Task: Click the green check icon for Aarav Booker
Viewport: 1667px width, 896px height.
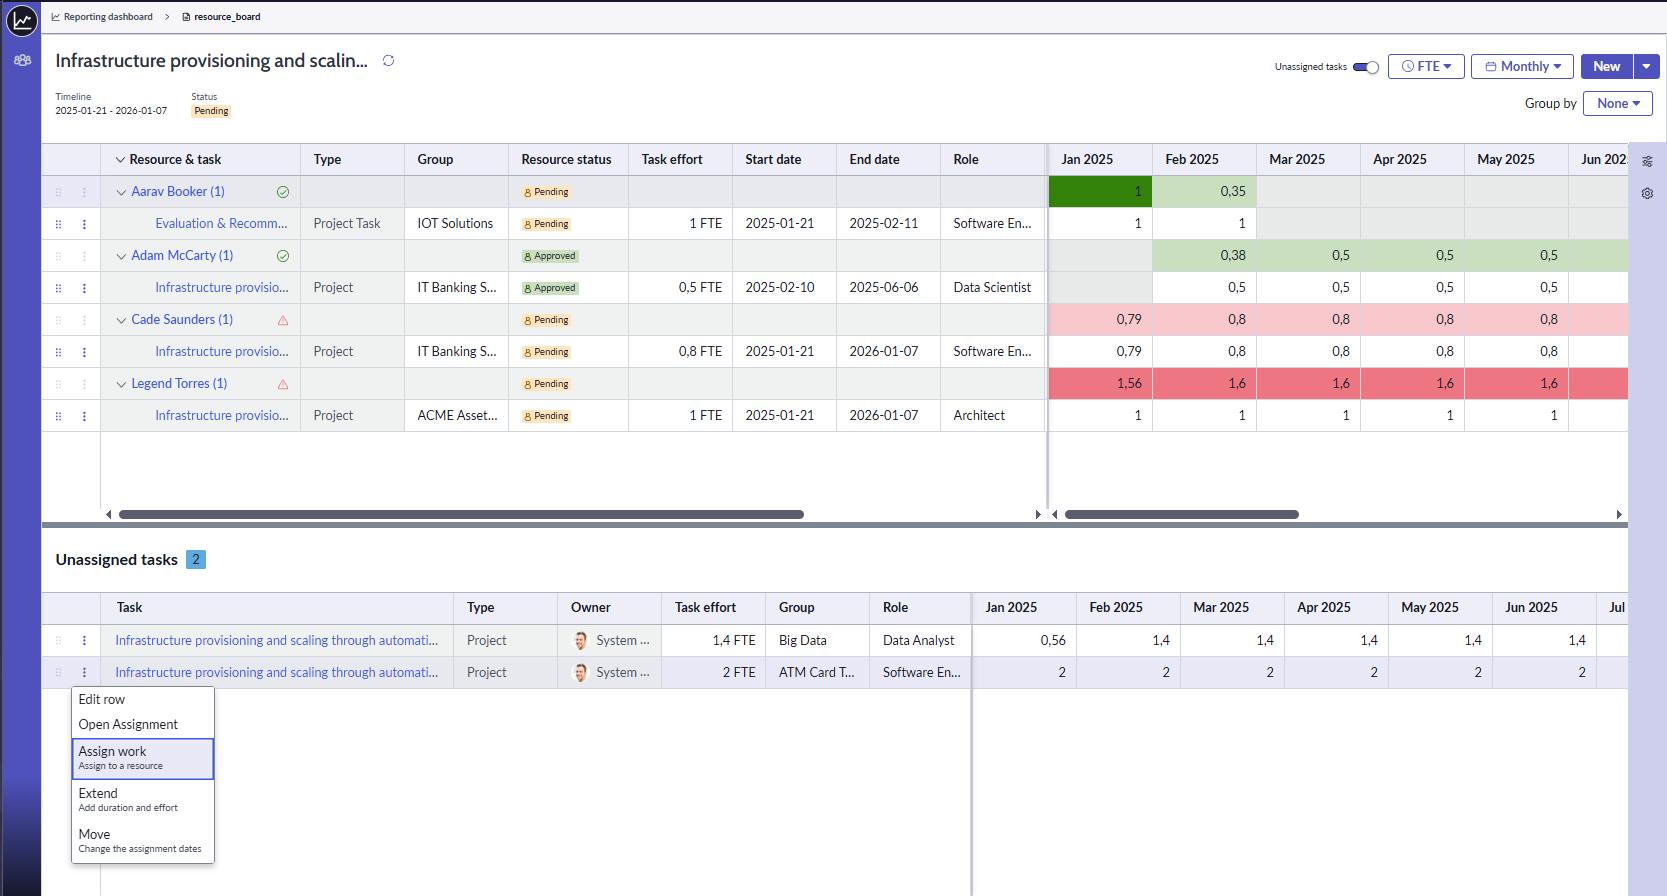Action: coord(283,192)
